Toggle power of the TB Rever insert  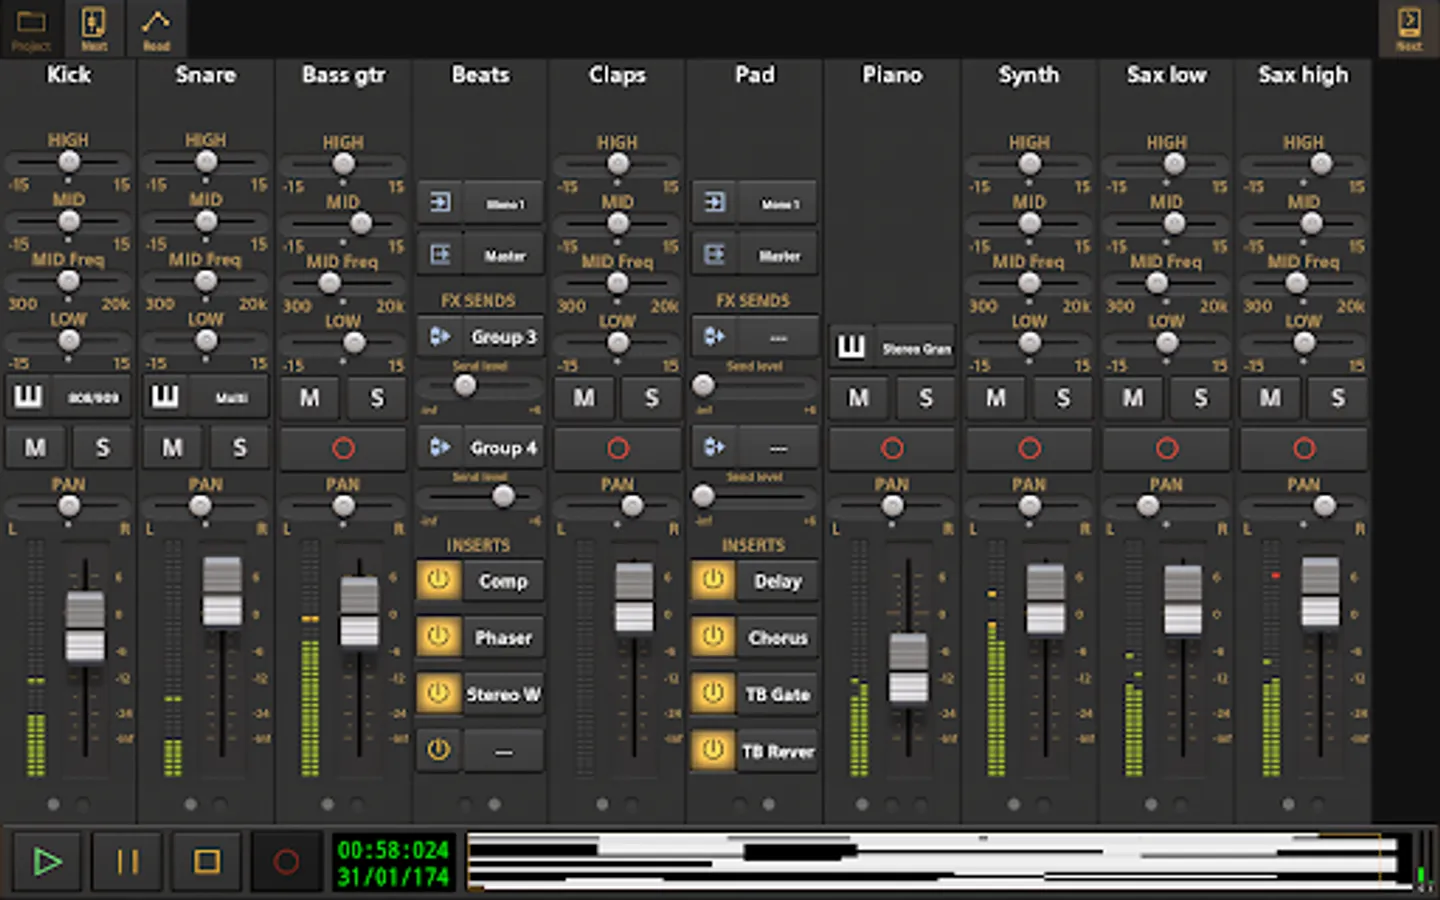[x=712, y=750]
